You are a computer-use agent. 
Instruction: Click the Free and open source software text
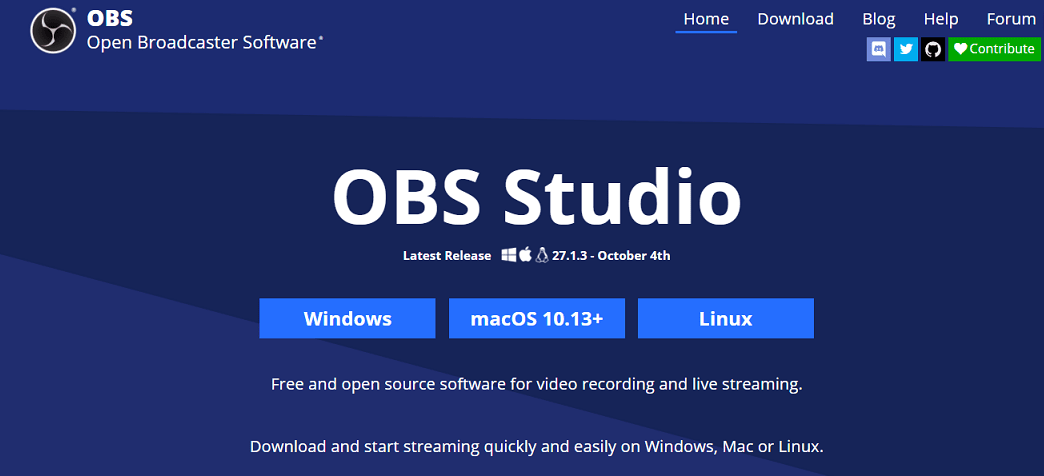click(x=537, y=384)
